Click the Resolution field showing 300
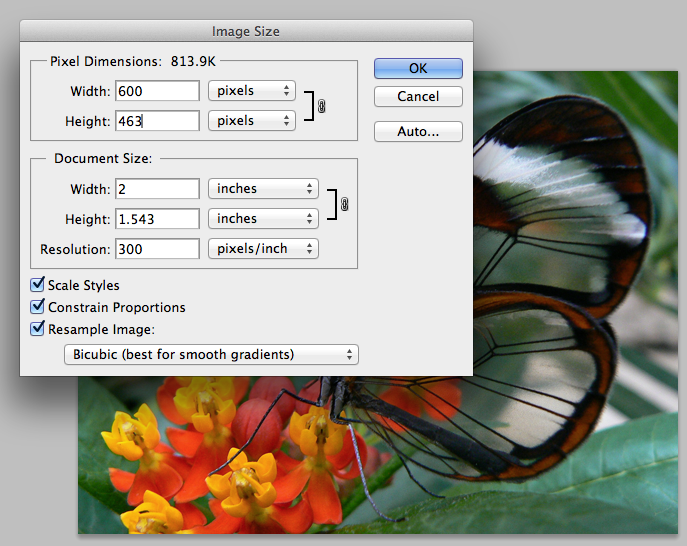The height and width of the screenshot is (546, 687). click(157, 249)
